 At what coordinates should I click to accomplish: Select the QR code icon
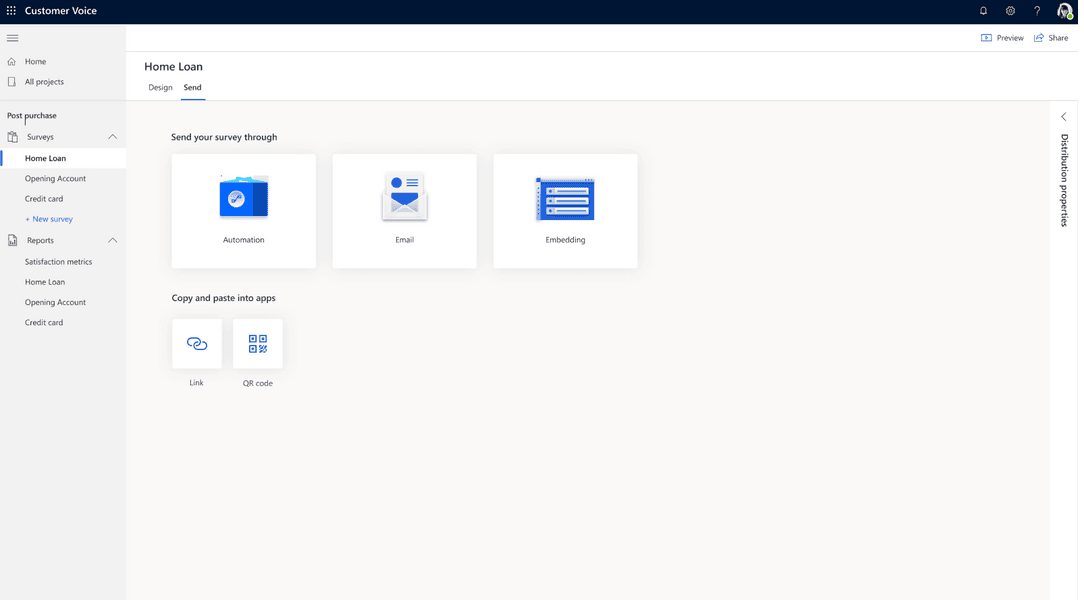coord(257,342)
